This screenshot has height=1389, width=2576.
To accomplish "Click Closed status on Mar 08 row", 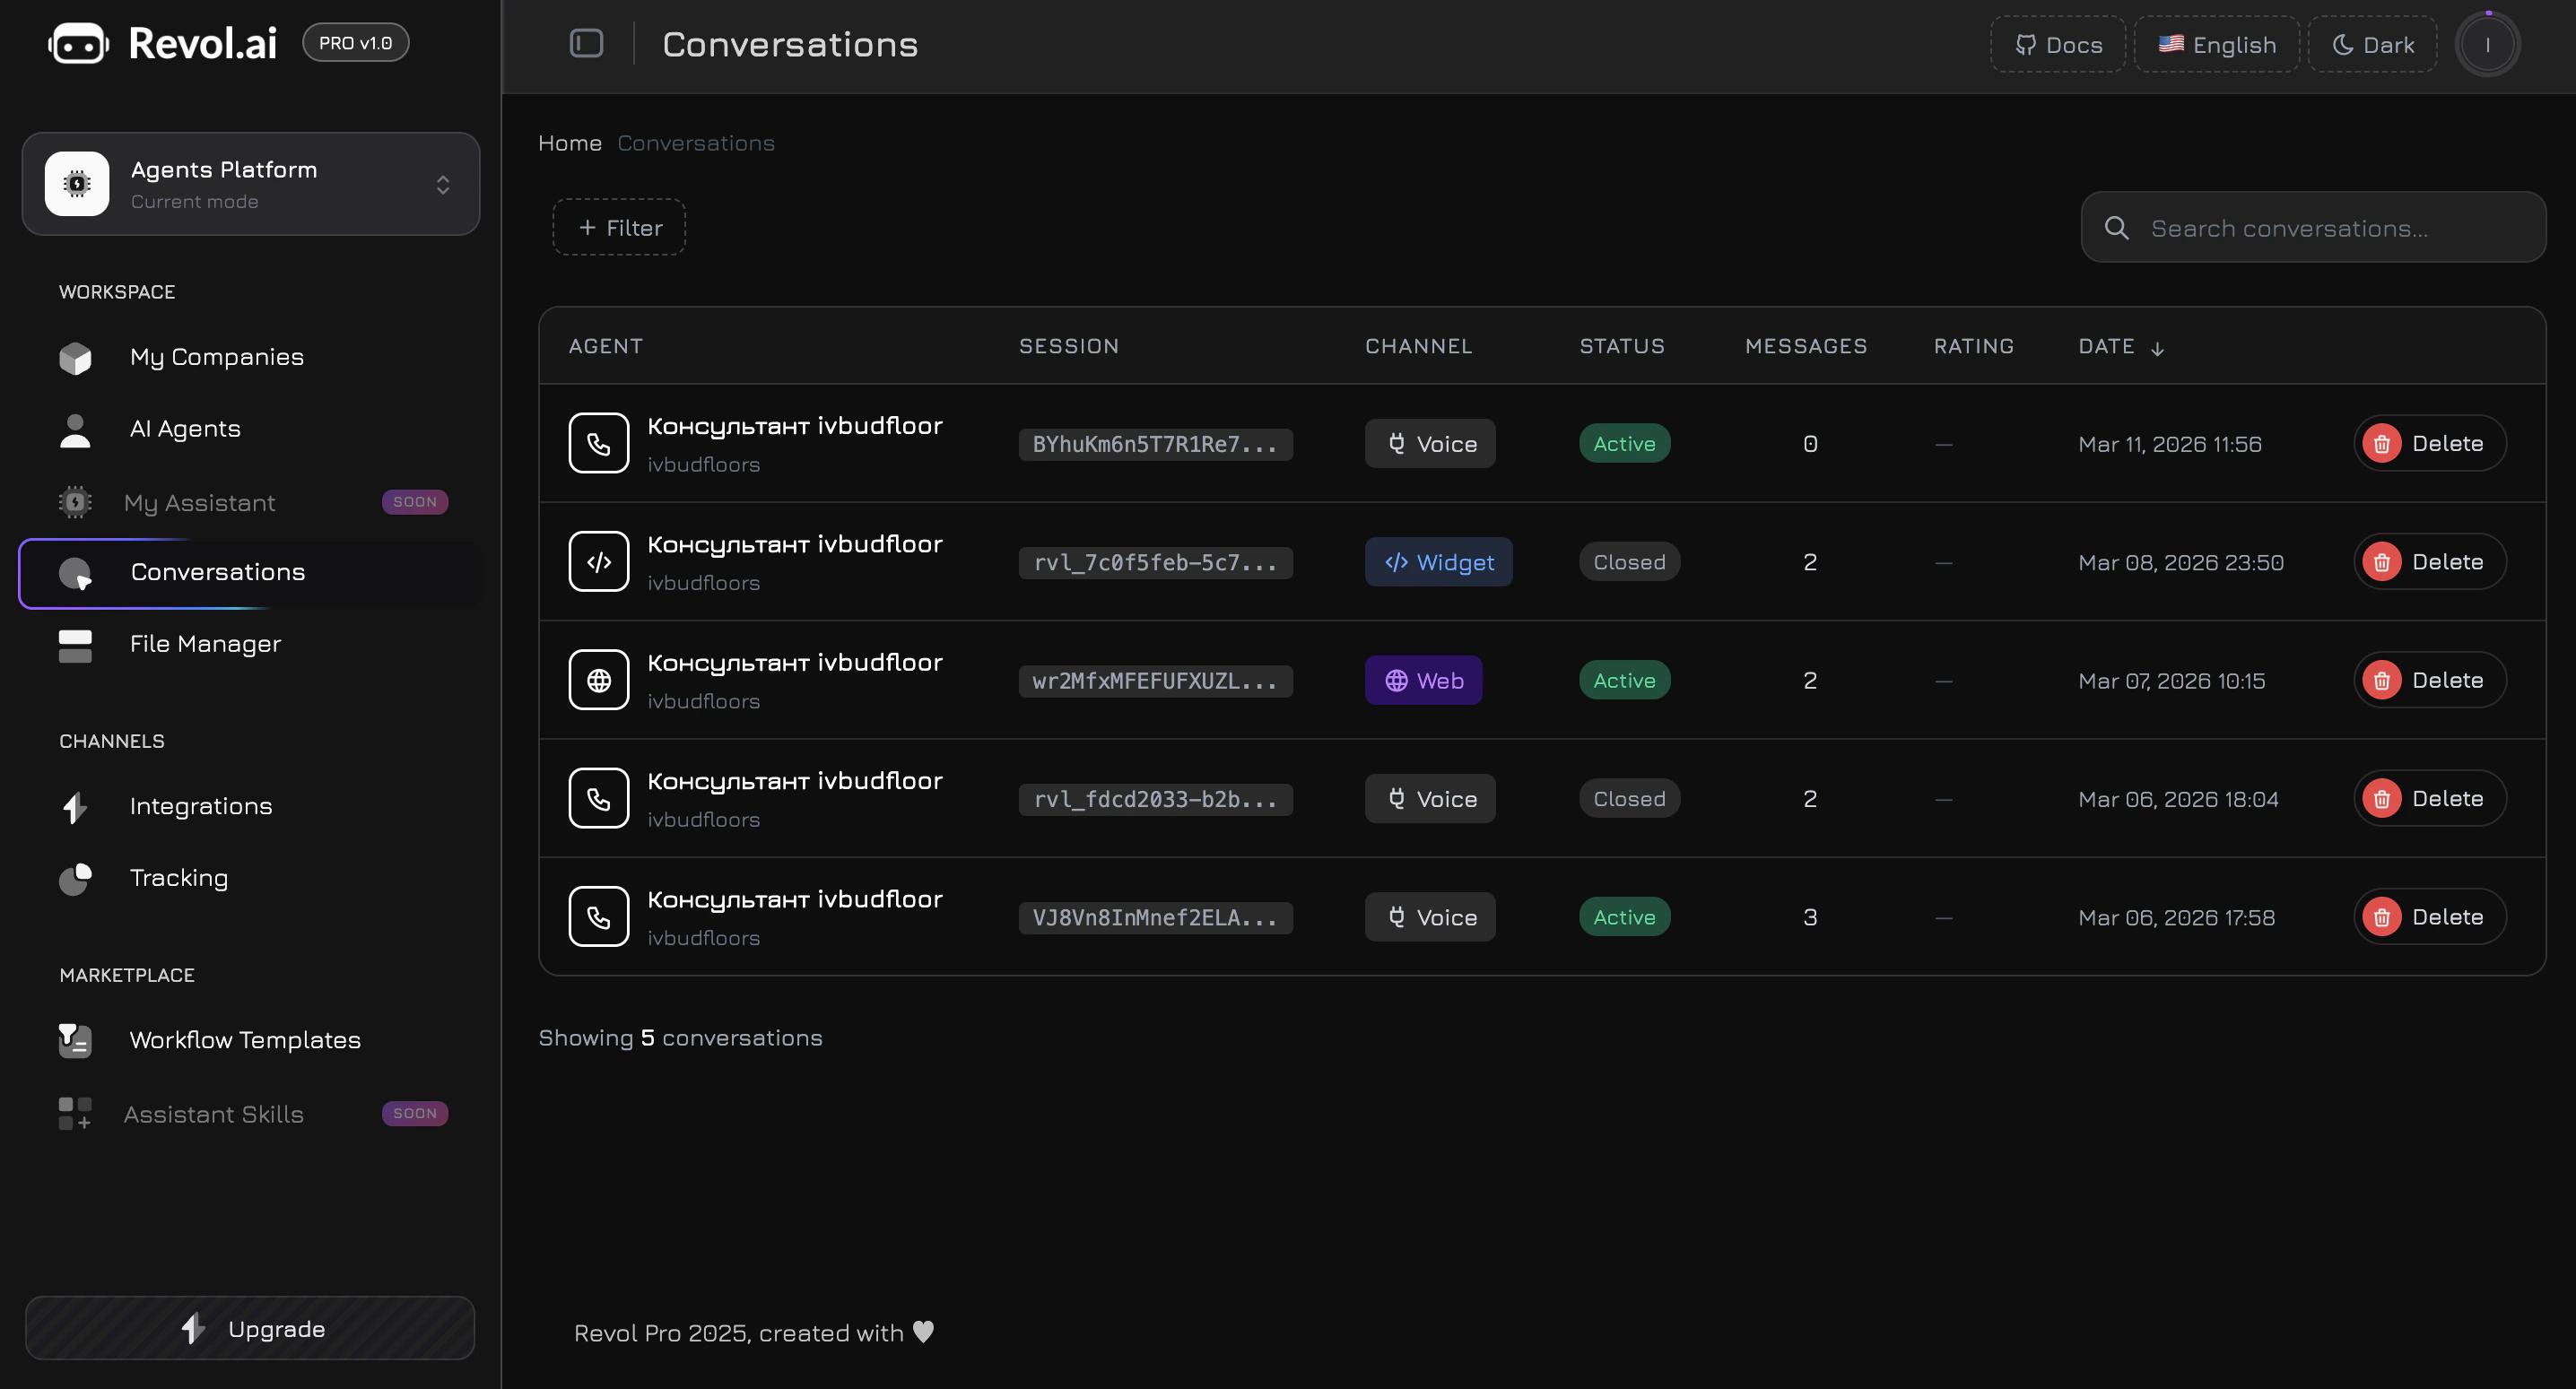I will (x=1629, y=562).
